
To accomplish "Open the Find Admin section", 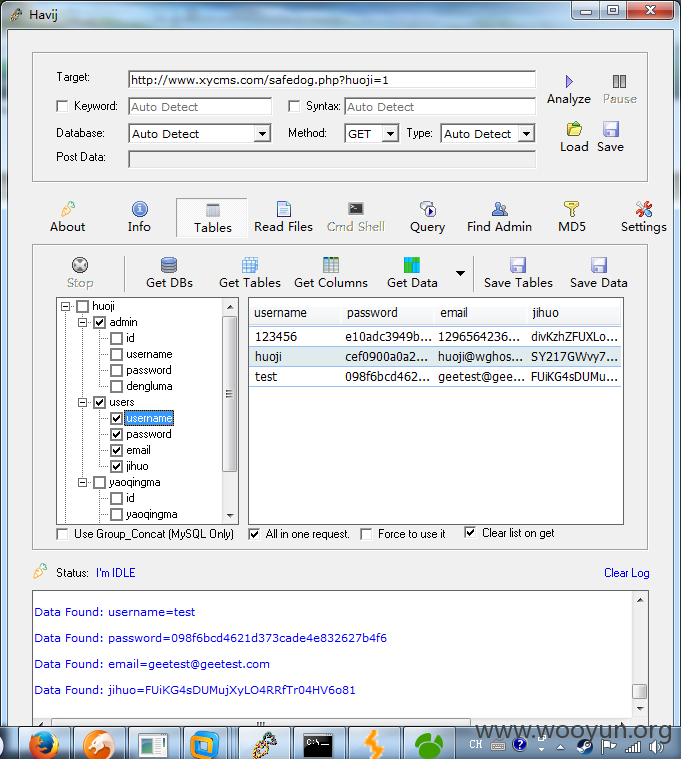I will [499, 218].
